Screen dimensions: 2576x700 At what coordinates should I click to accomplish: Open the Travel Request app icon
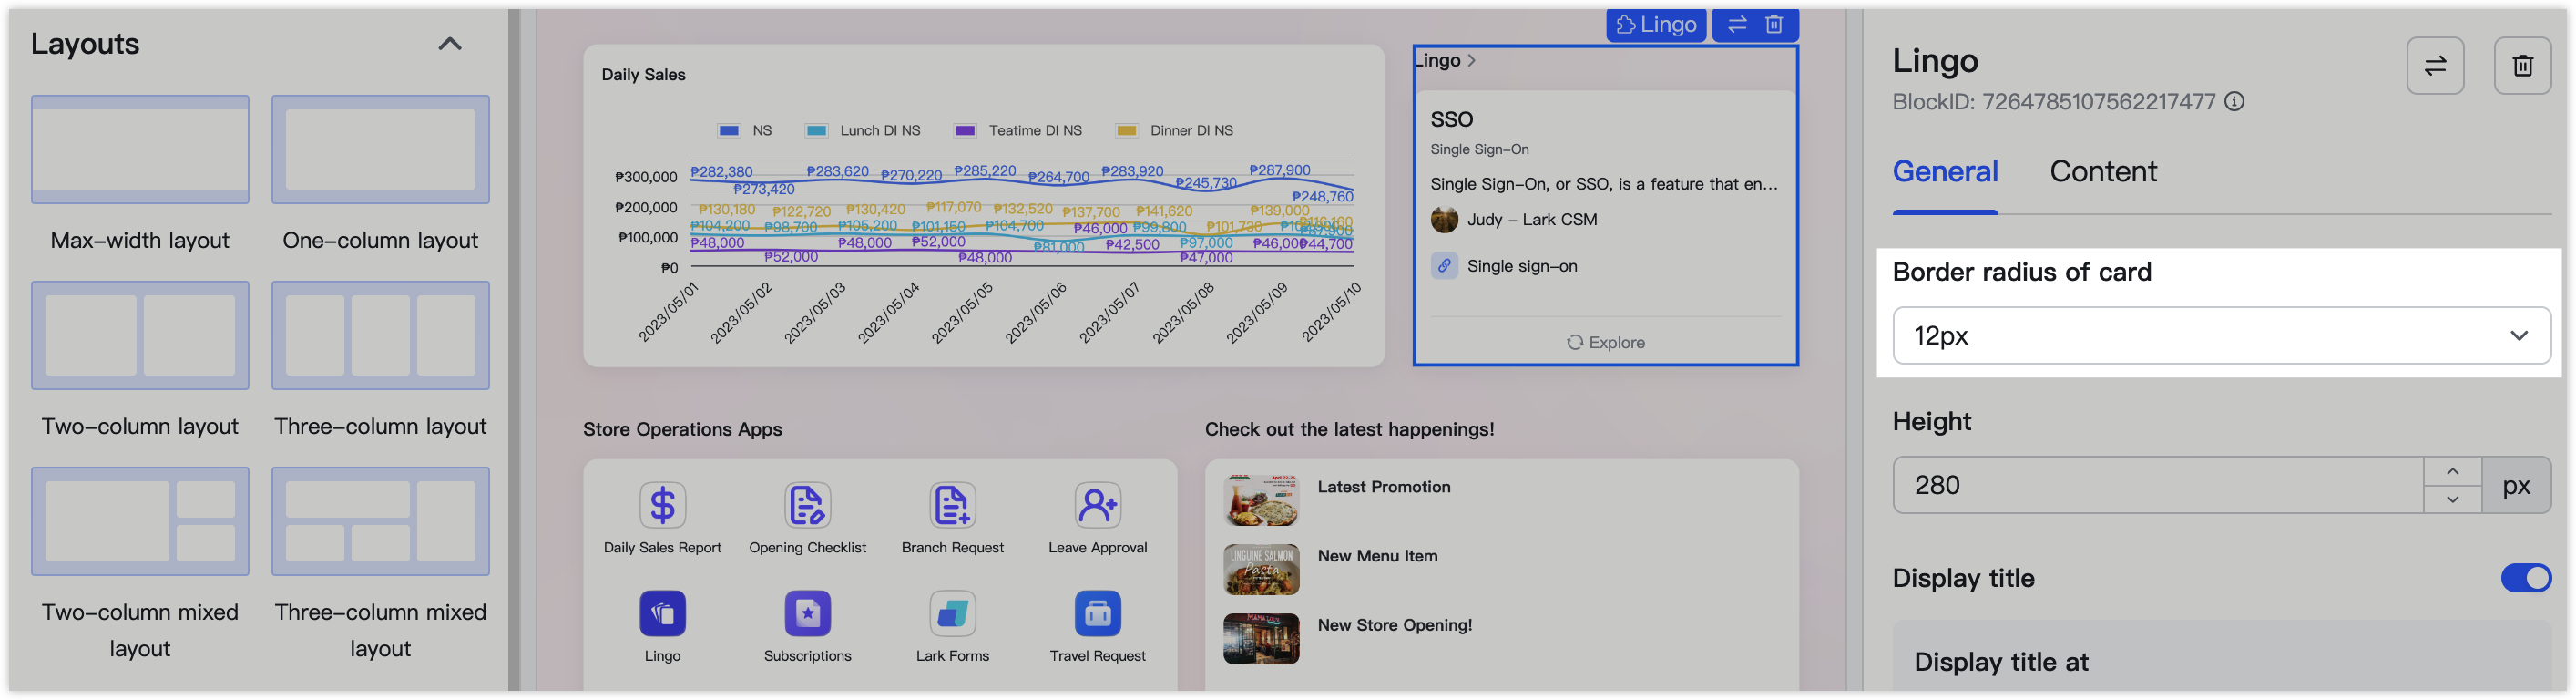[x=1097, y=614]
